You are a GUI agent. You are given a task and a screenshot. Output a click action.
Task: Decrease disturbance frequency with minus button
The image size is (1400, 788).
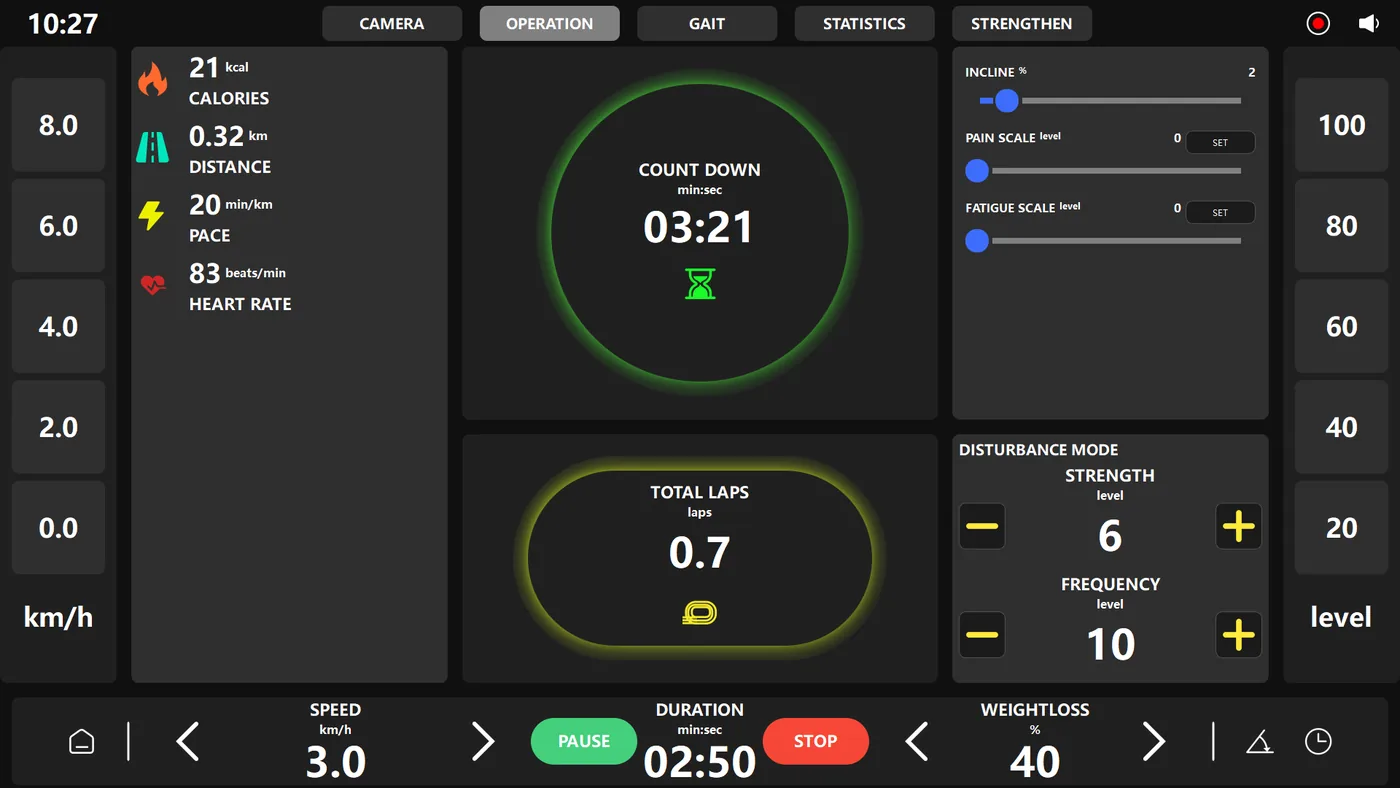pos(983,635)
